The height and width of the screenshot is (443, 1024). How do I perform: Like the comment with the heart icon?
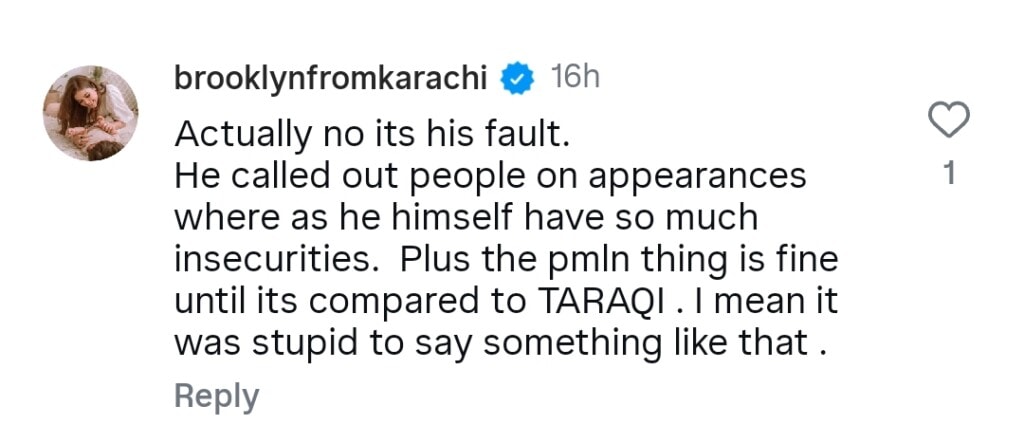click(x=948, y=121)
